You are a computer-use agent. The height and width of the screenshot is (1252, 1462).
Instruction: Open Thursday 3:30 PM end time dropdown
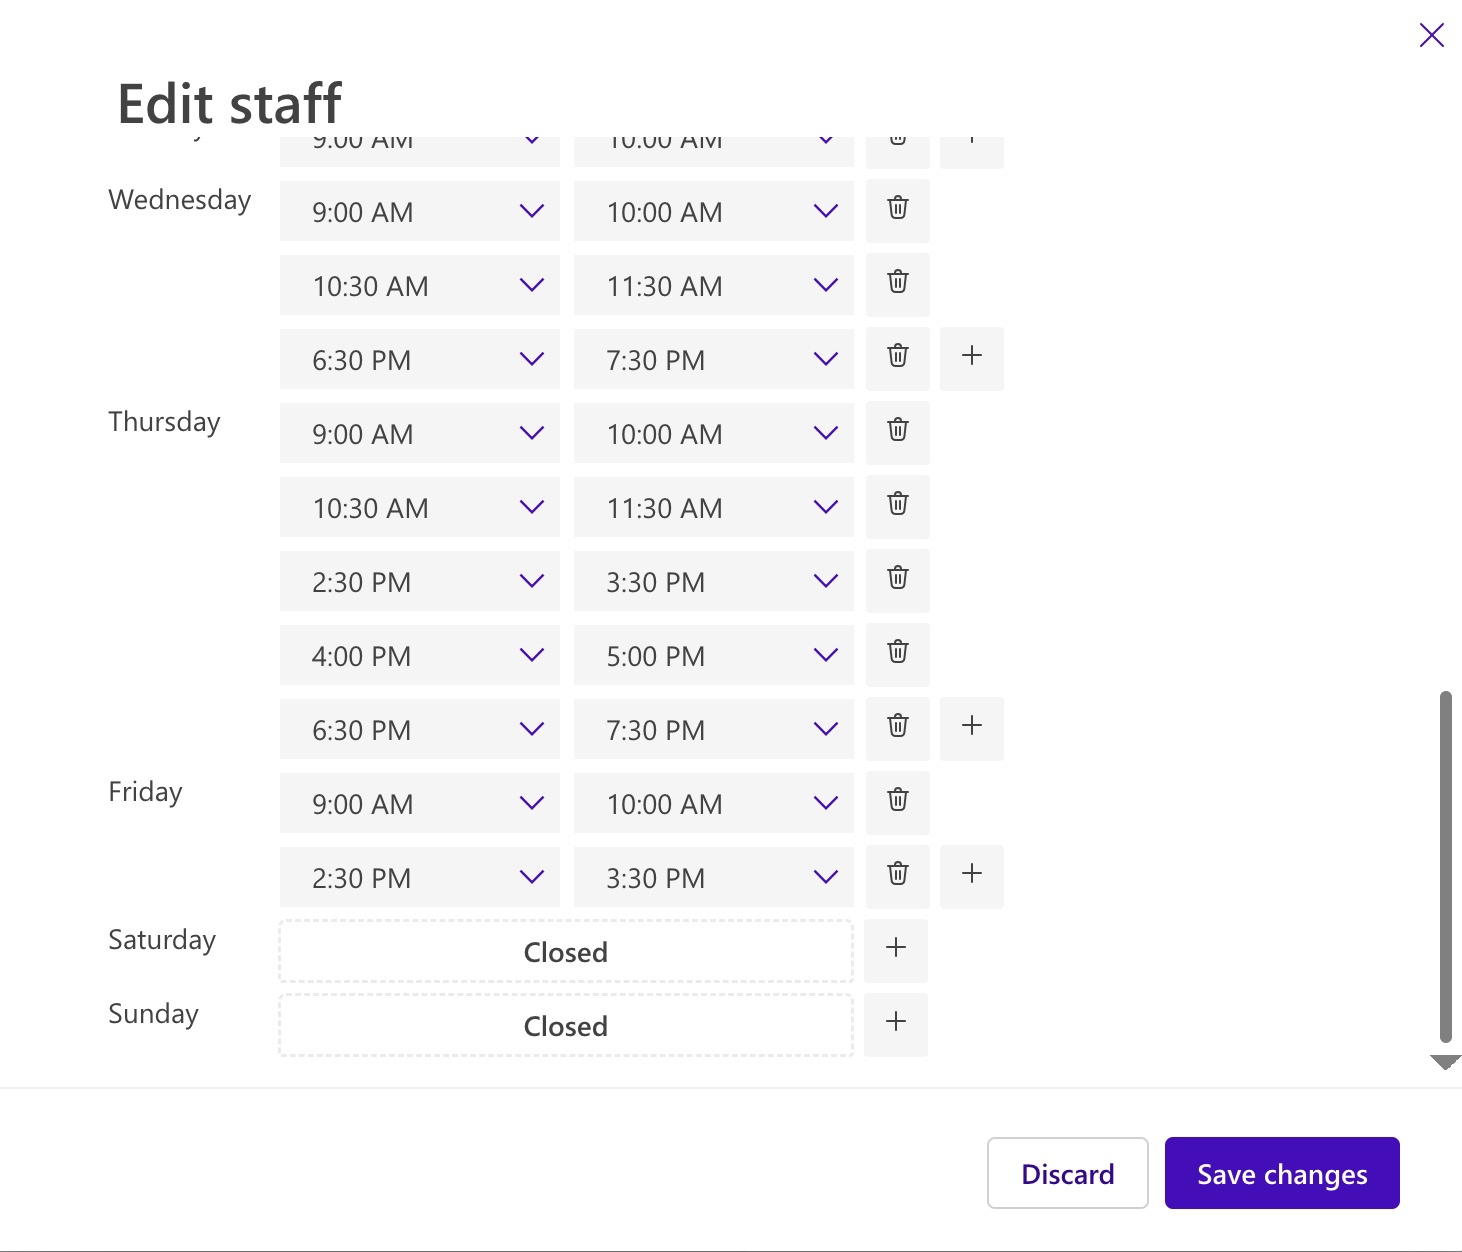coord(714,581)
